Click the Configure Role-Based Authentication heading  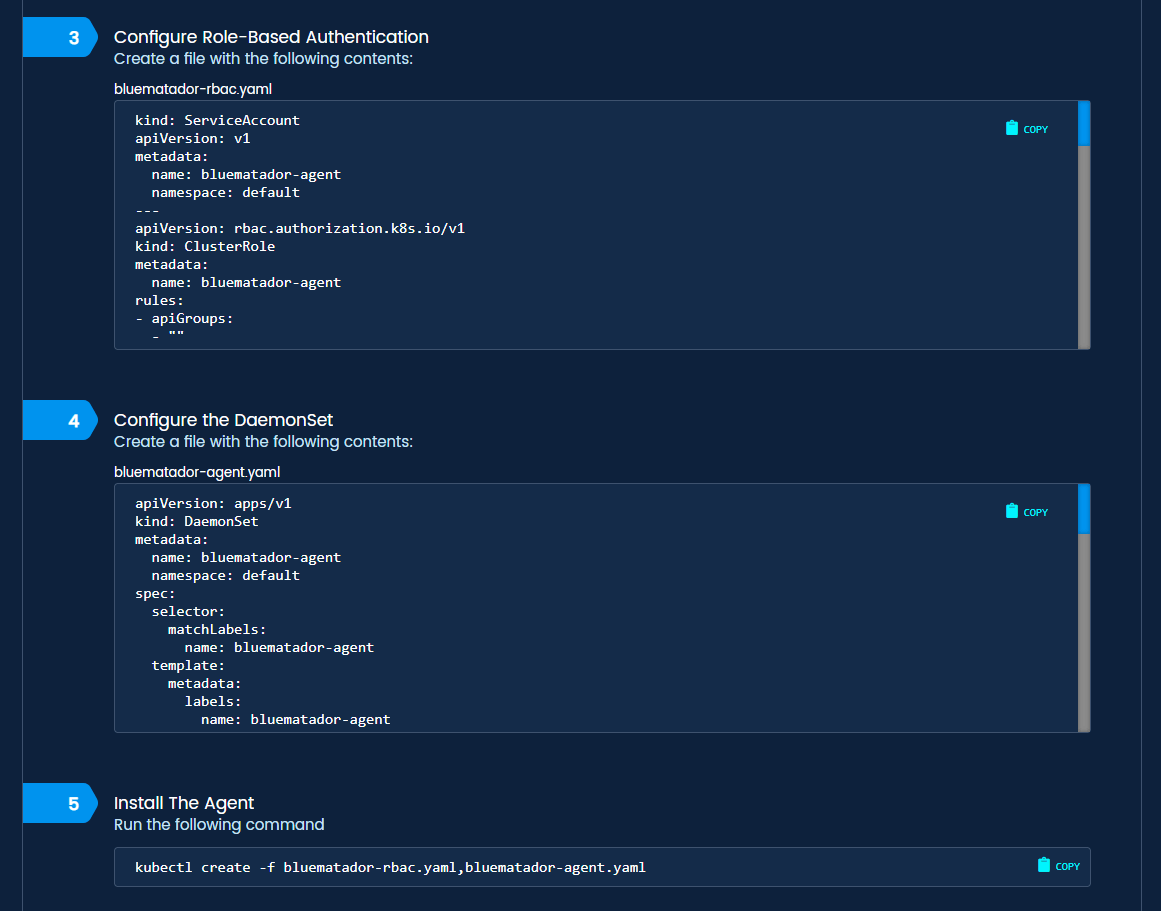tap(271, 37)
